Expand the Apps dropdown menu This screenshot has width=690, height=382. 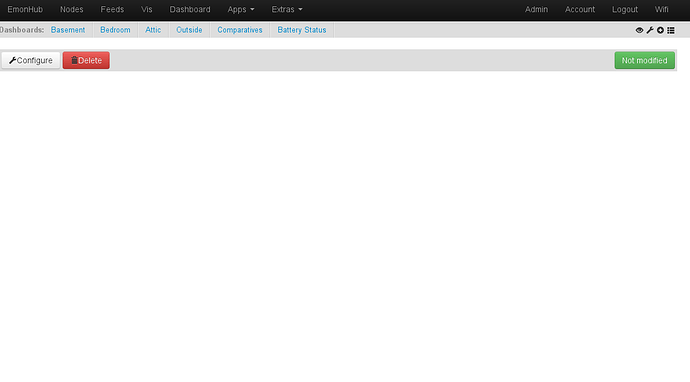coord(241,9)
